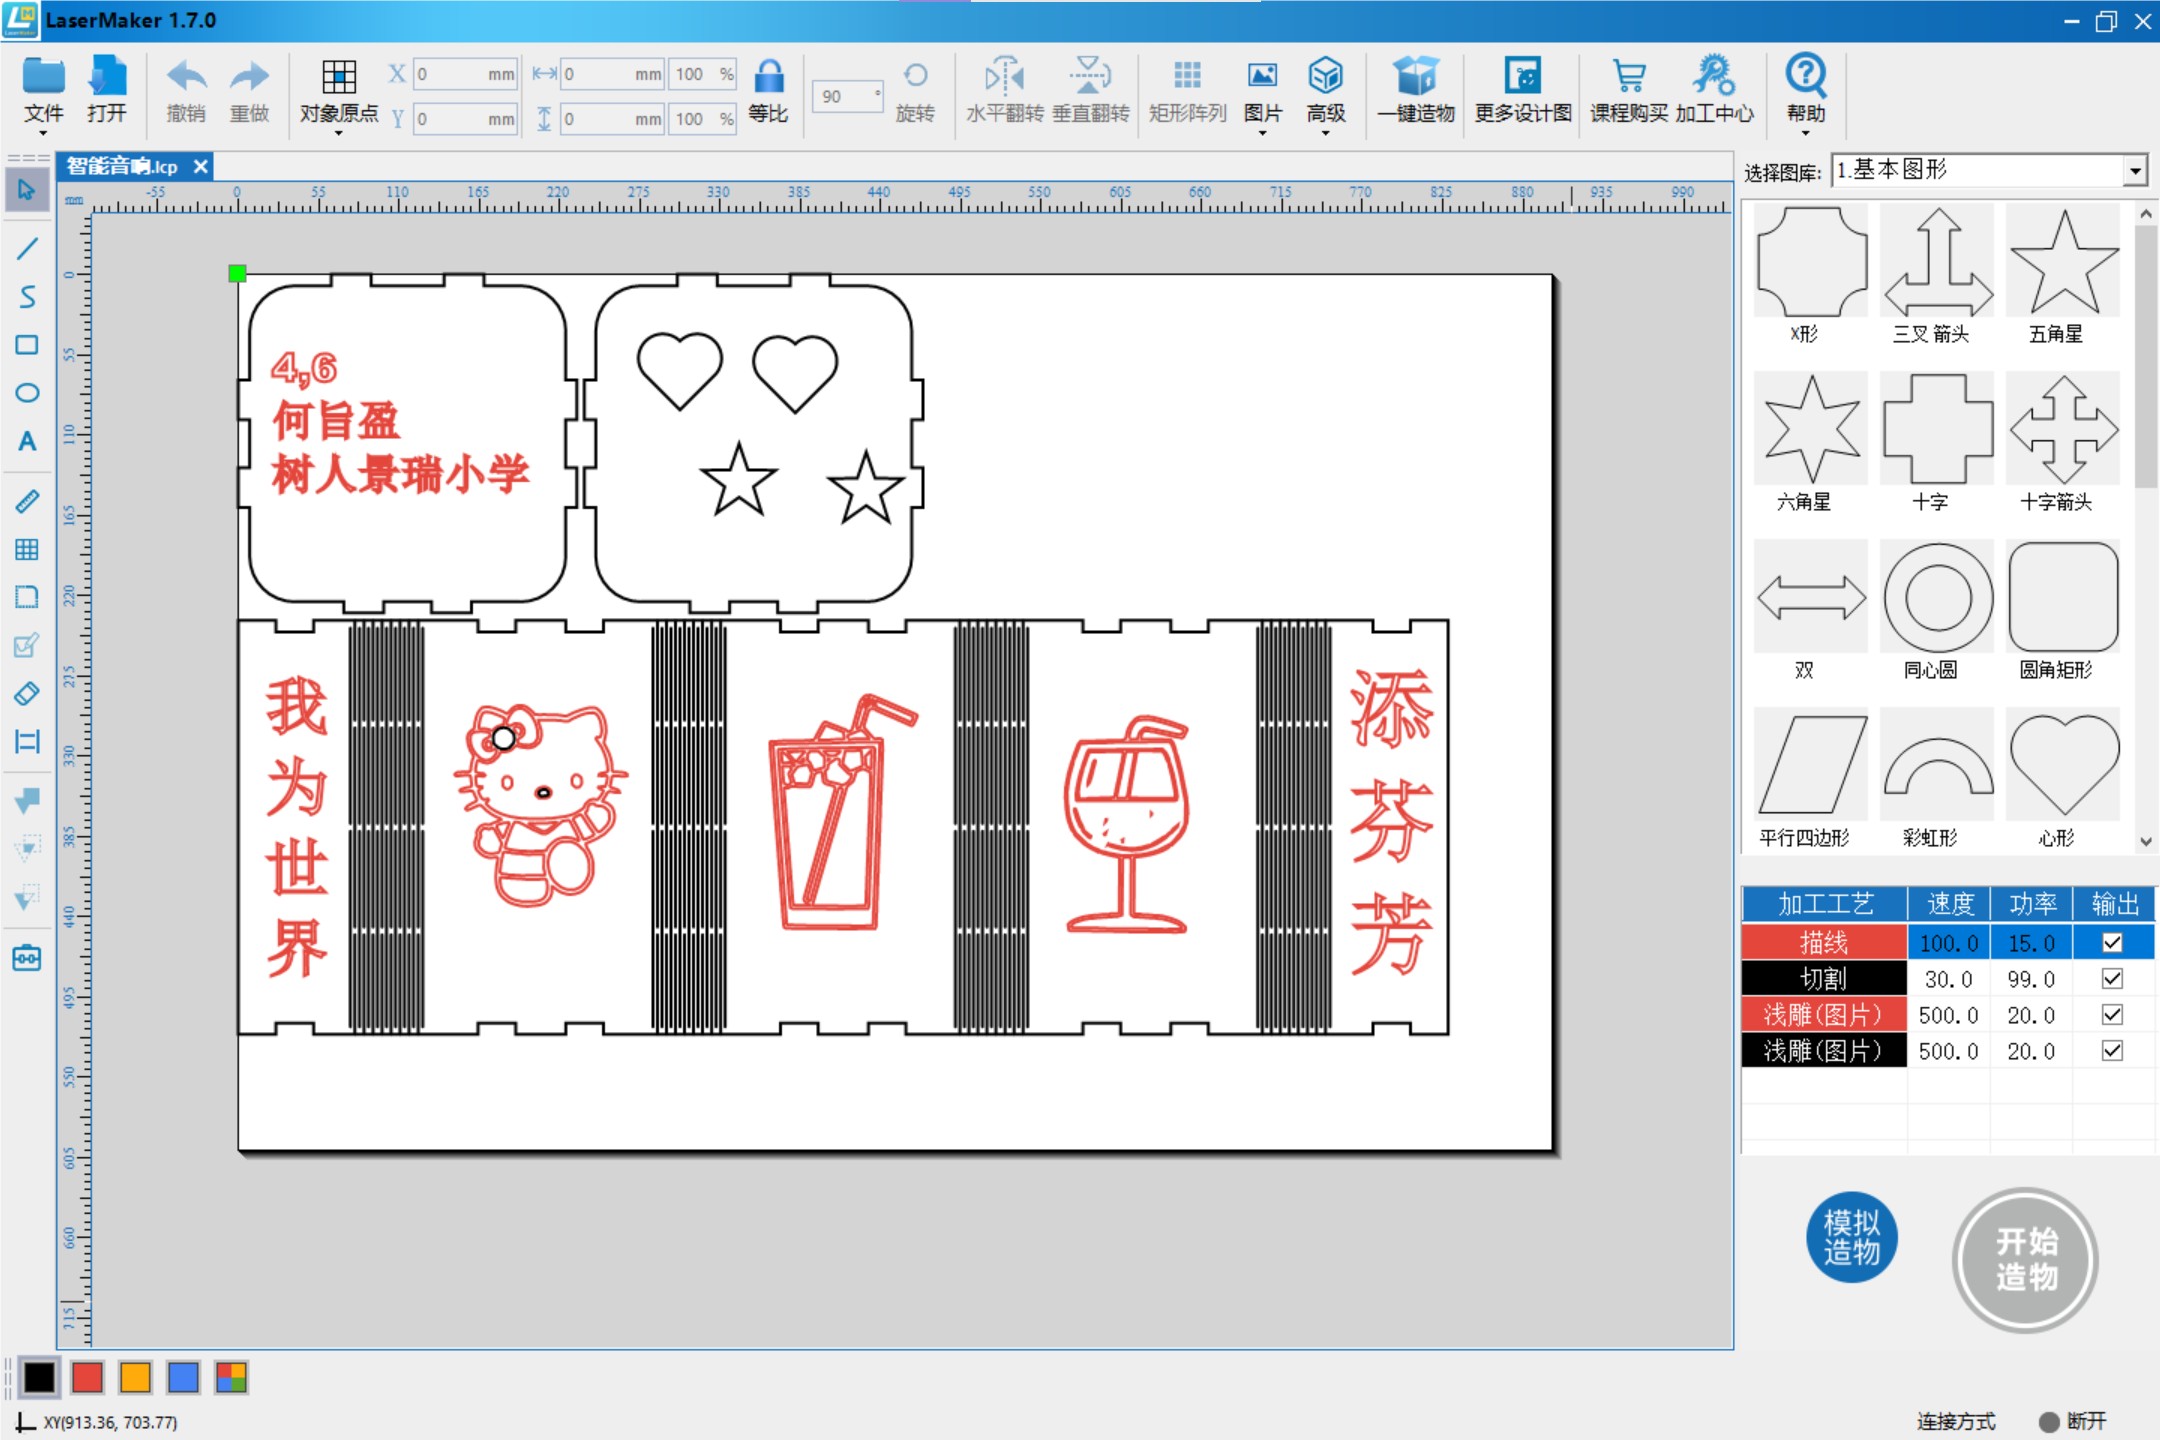This screenshot has width=2160, height=1440.
Task: Pick the orange color swatch
Action: (x=135, y=1377)
